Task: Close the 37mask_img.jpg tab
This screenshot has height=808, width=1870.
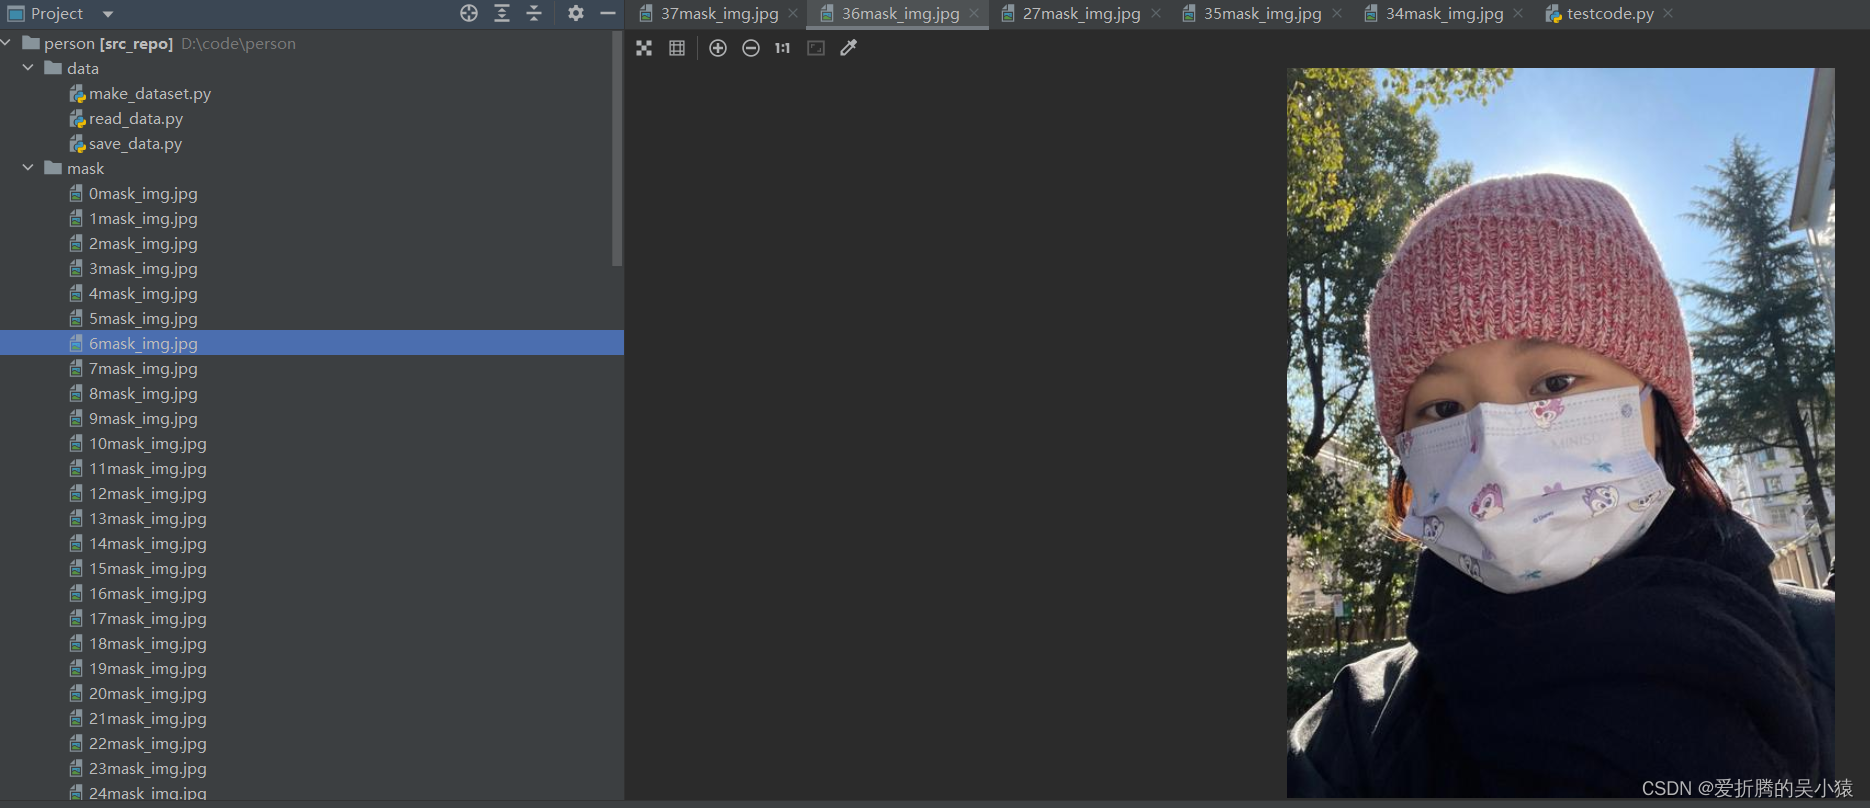Action: [793, 14]
